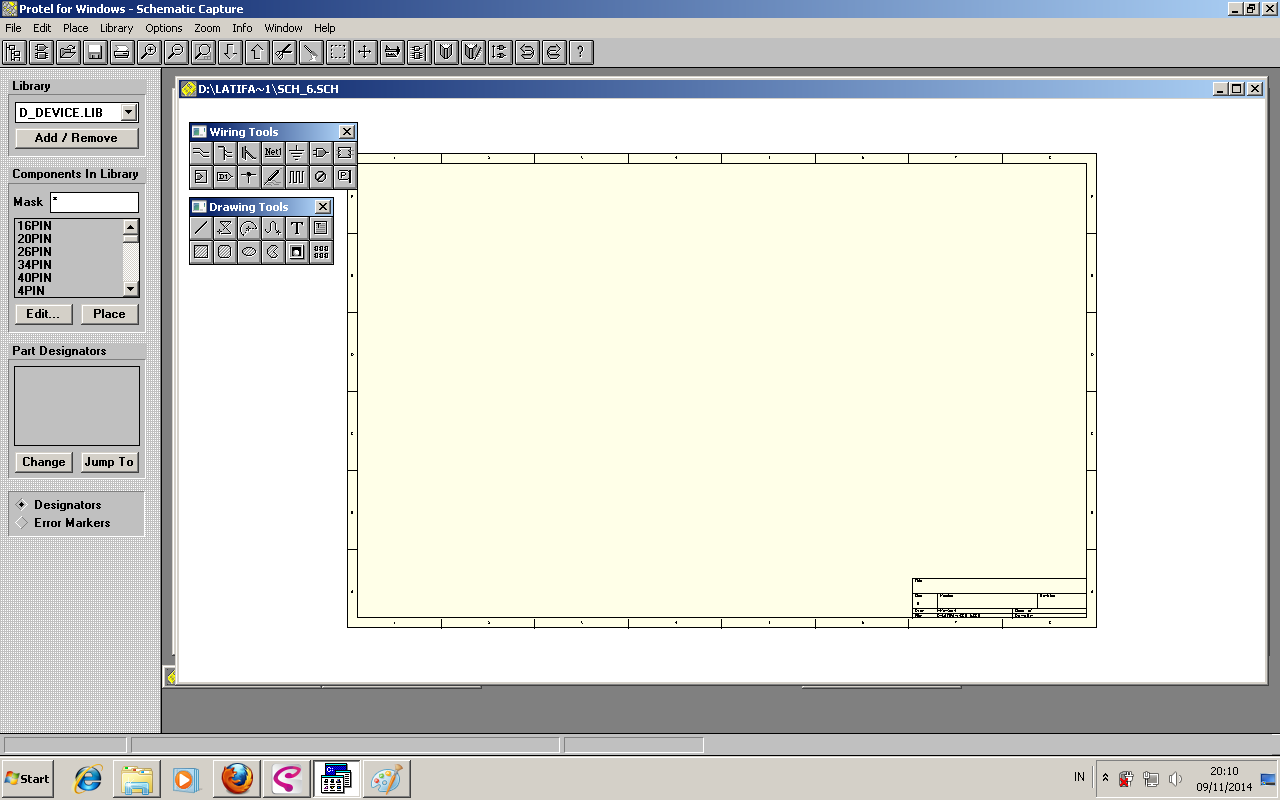Select the elliptical Arc drawing tool
The height and width of the screenshot is (800, 1280).
(x=249, y=228)
